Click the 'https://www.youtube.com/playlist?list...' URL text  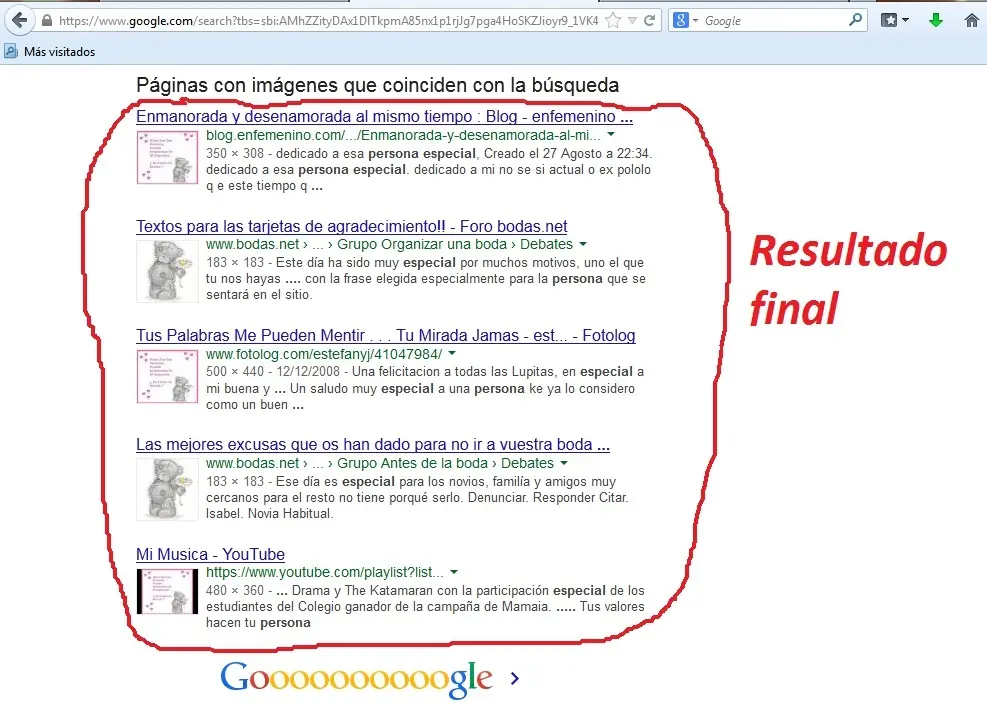(325, 572)
